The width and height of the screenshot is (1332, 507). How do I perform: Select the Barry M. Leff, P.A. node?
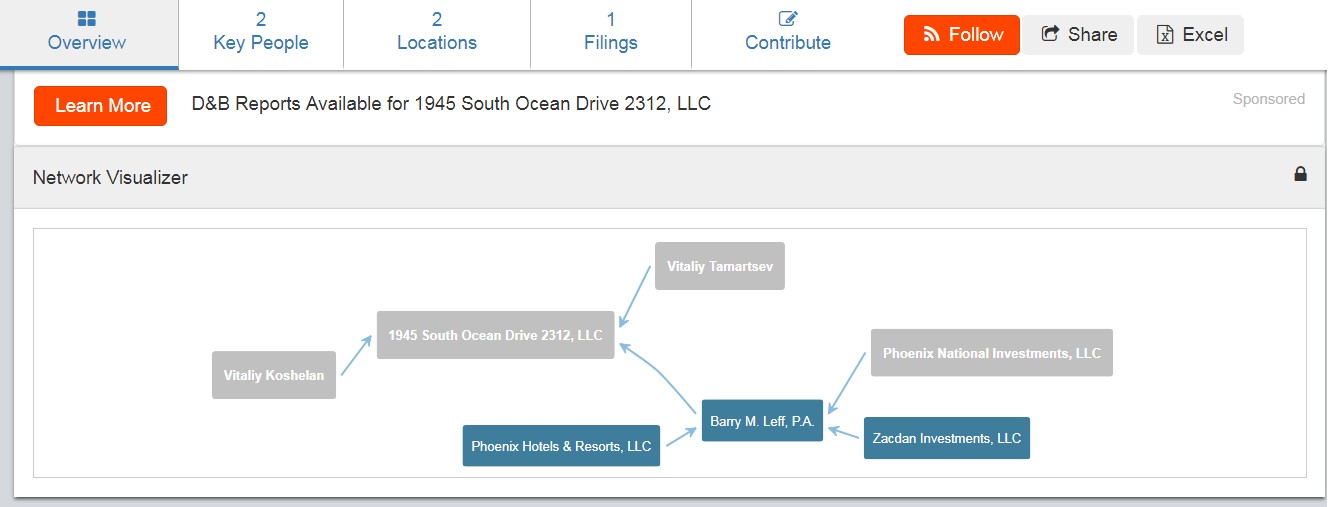point(762,421)
